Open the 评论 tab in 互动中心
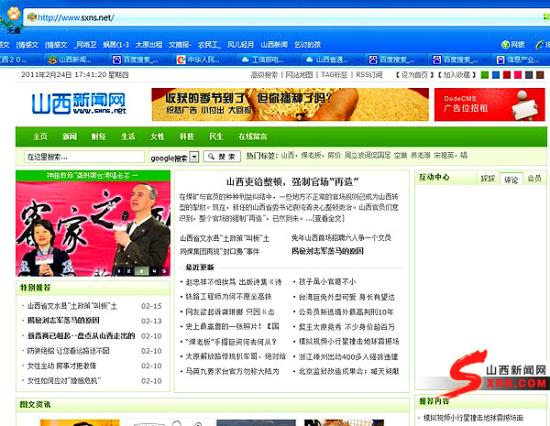550x426 pixels. click(x=511, y=179)
